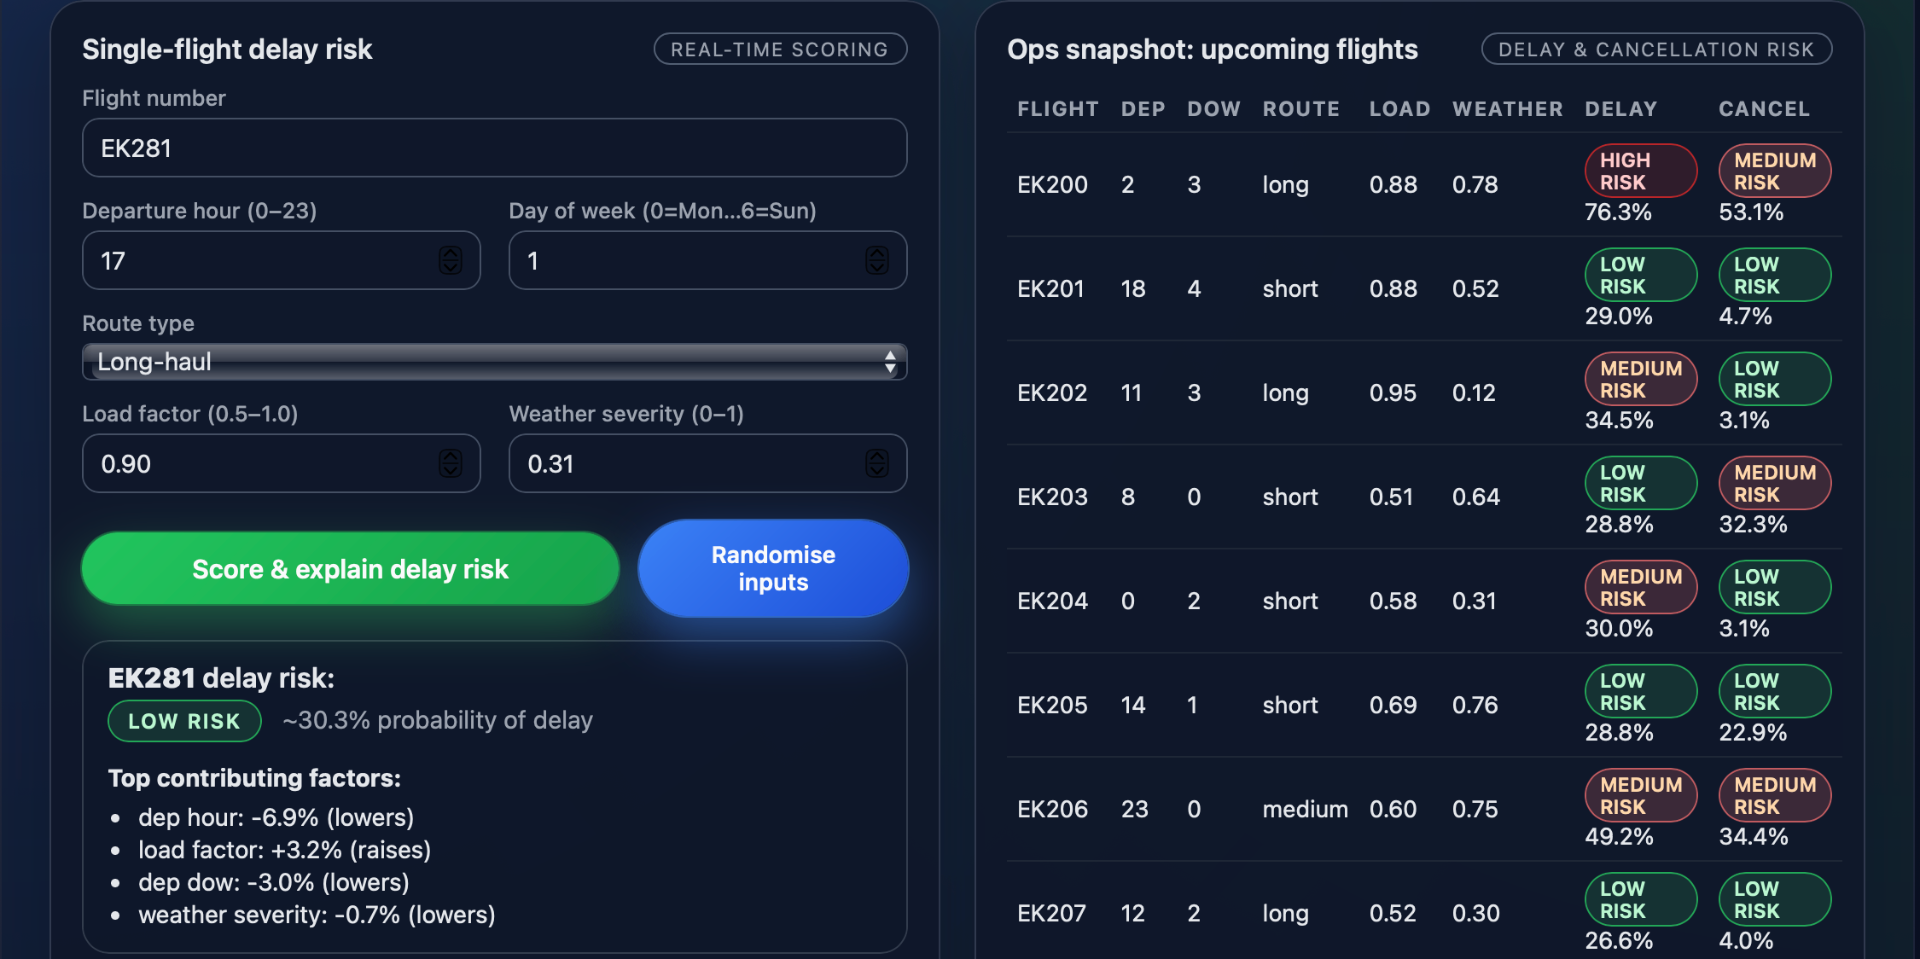Image resolution: width=1920 pixels, height=959 pixels.
Task: Decrement the Day of week stepper
Action: [x=877, y=267]
